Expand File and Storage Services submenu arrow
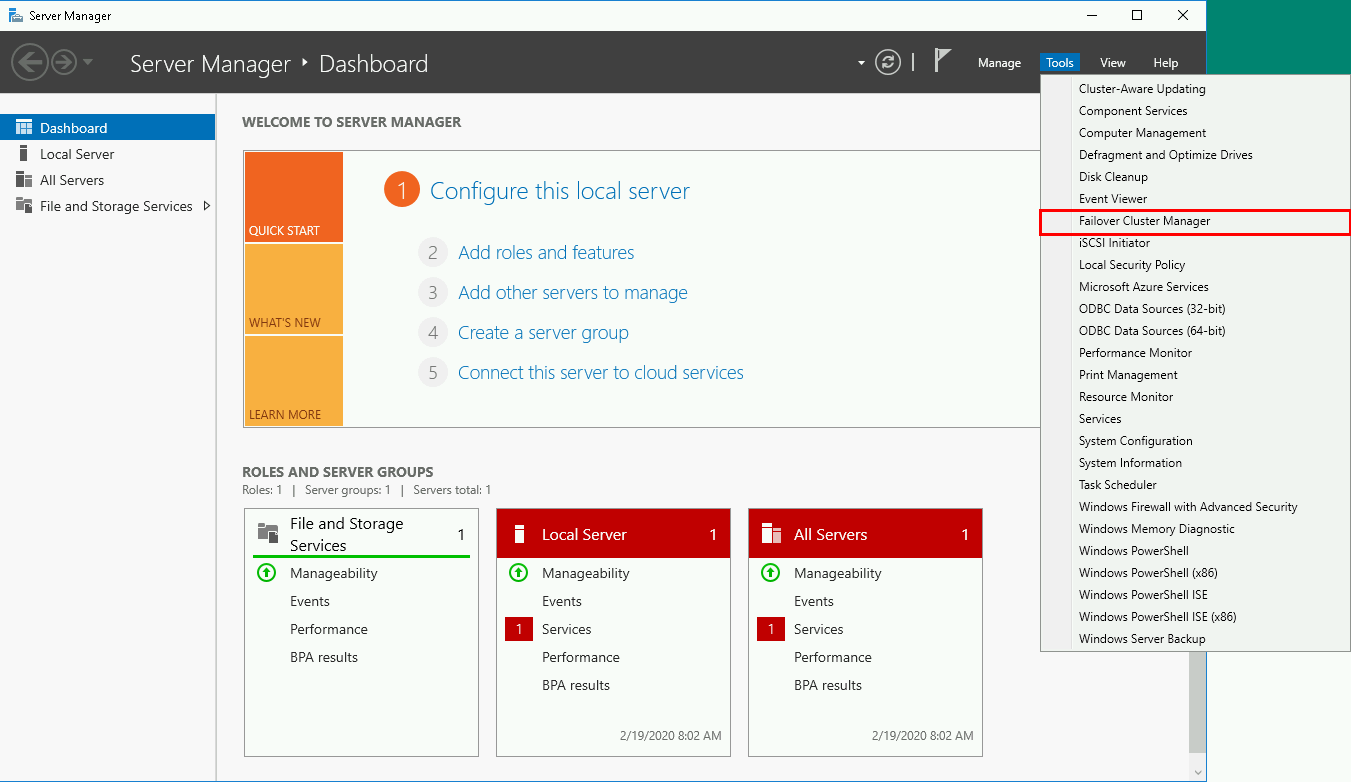This screenshot has height=782, width=1351. 207,206
